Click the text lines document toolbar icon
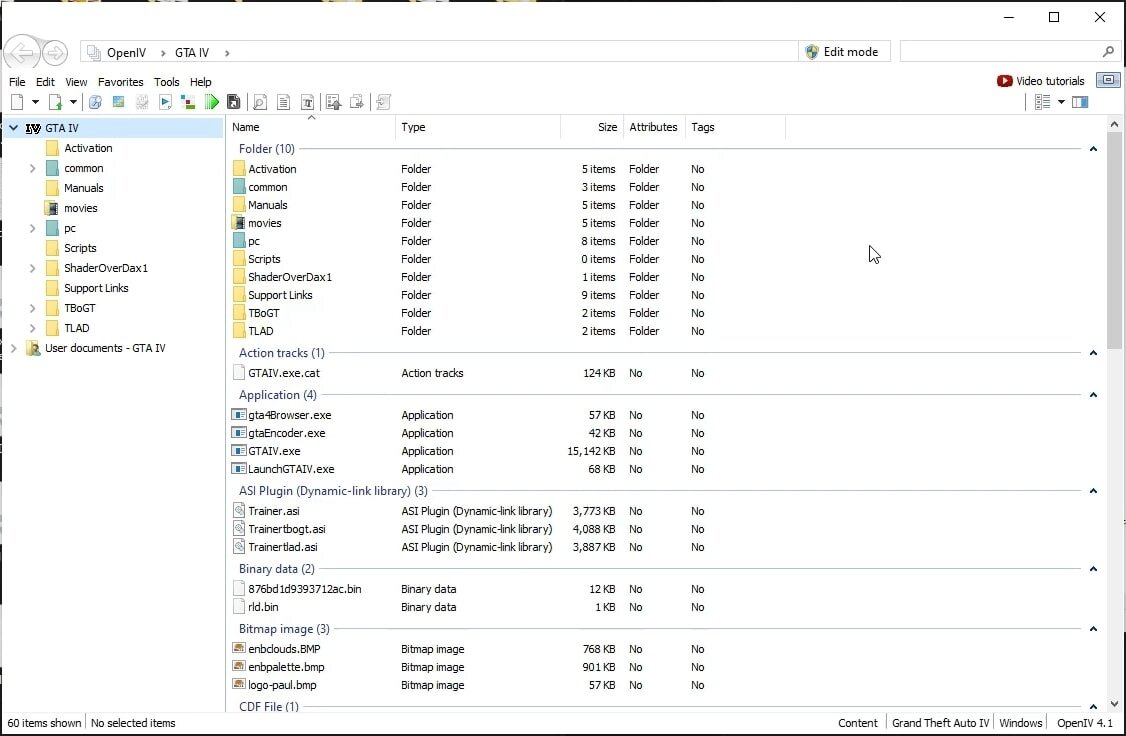 284,102
